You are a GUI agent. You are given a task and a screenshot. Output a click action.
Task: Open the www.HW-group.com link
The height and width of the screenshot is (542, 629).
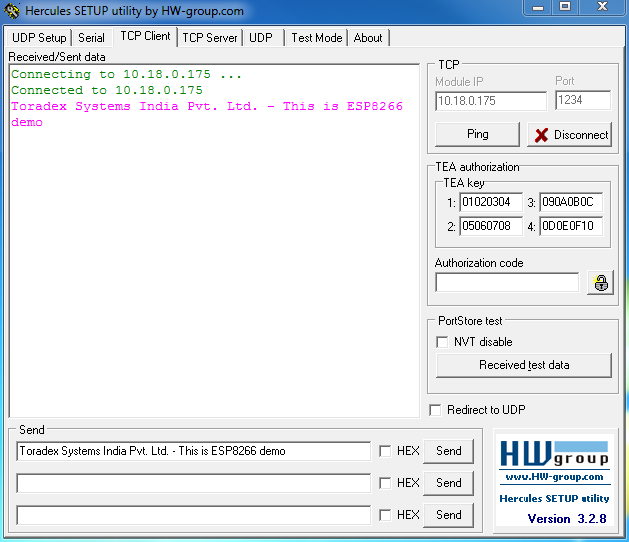554,477
